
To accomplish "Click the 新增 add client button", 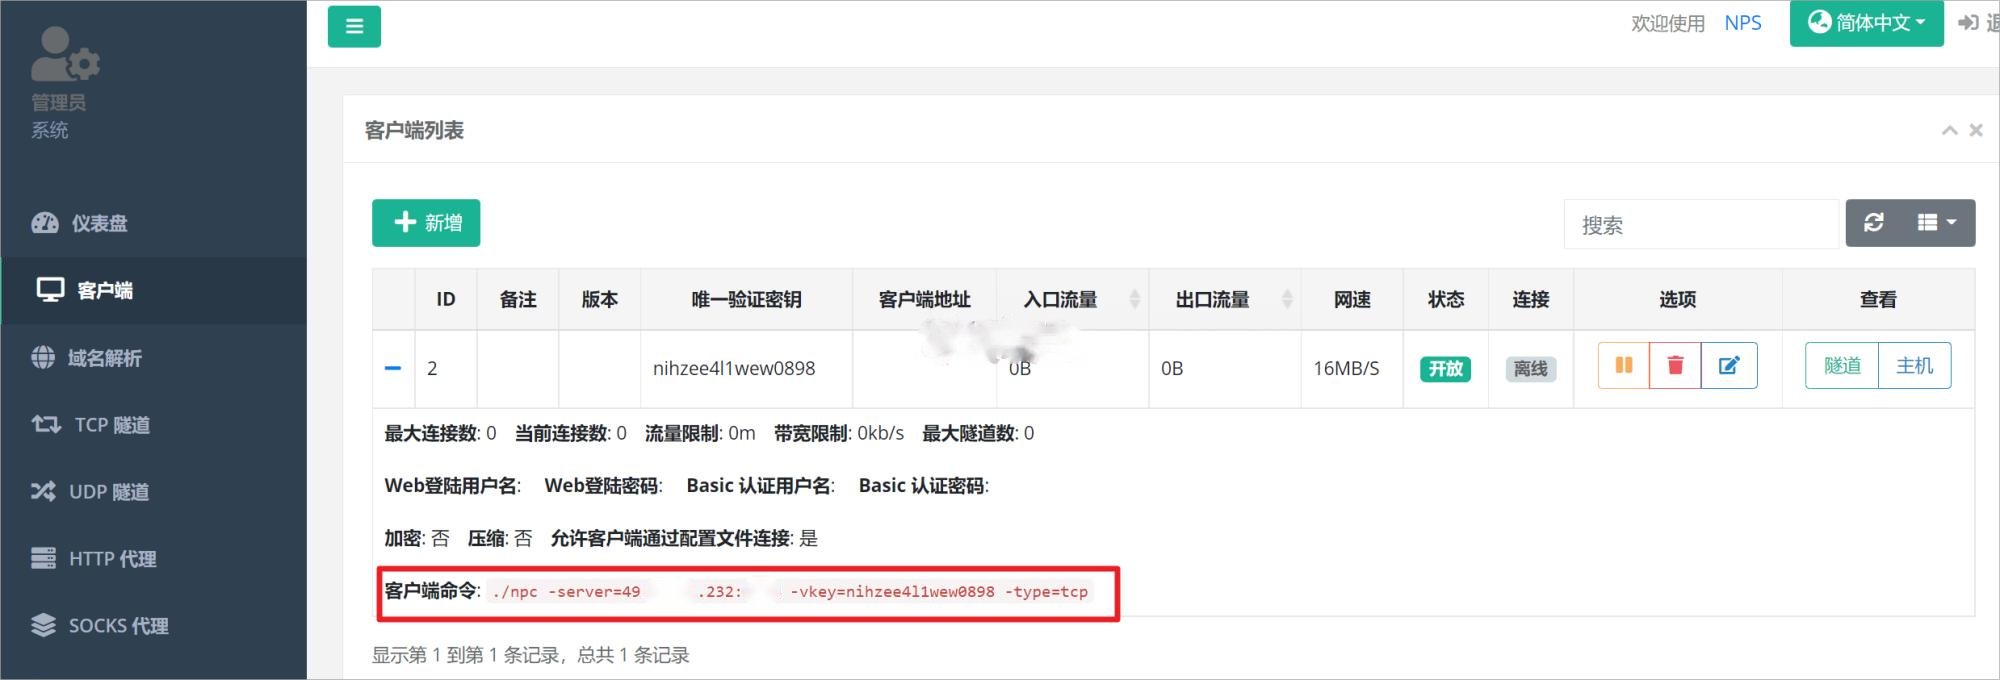I will tap(426, 222).
